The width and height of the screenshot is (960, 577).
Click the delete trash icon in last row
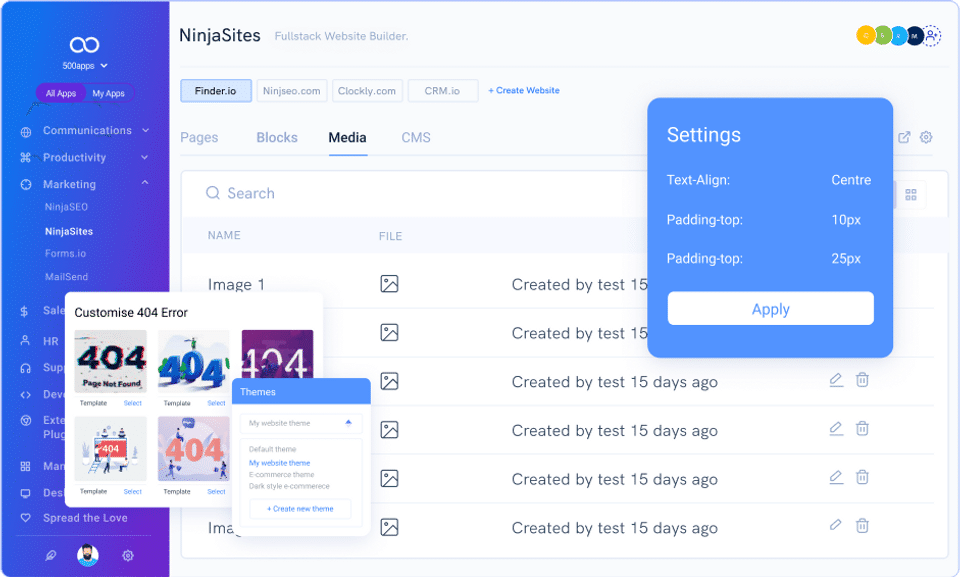click(862, 525)
